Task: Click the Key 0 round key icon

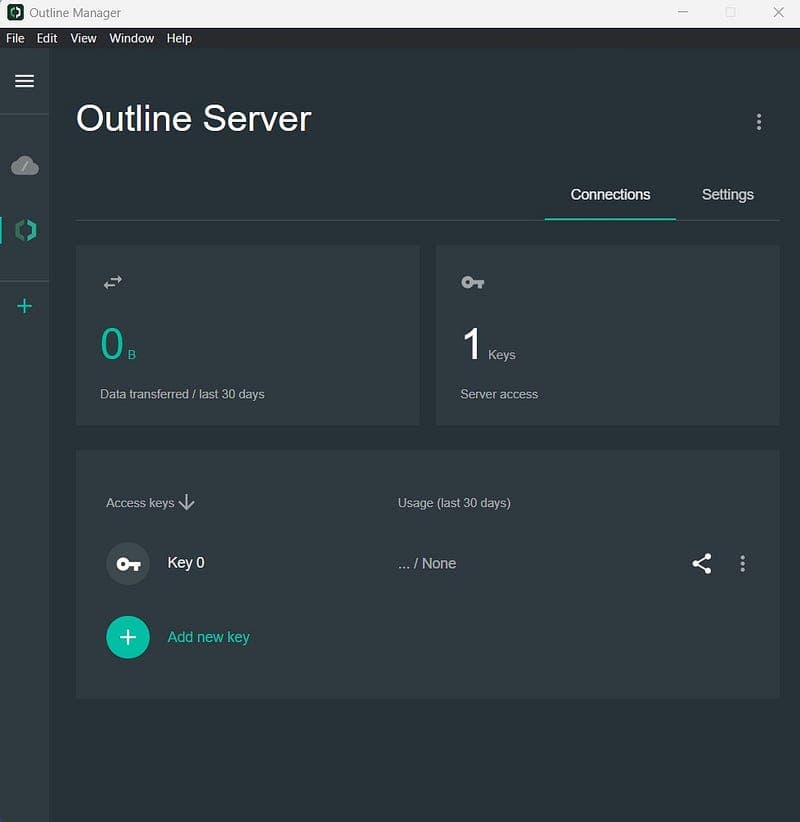Action: click(x=128, y=564)
